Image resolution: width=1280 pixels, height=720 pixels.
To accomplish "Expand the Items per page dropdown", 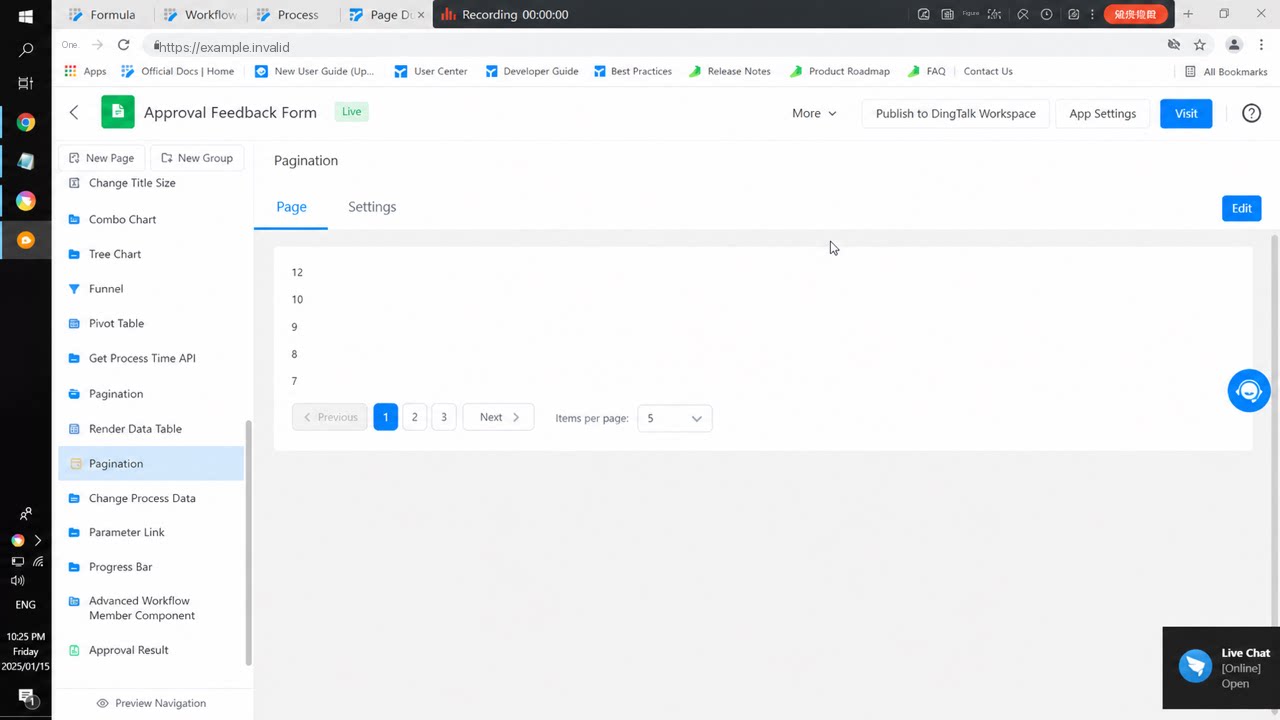I will 675,418.
